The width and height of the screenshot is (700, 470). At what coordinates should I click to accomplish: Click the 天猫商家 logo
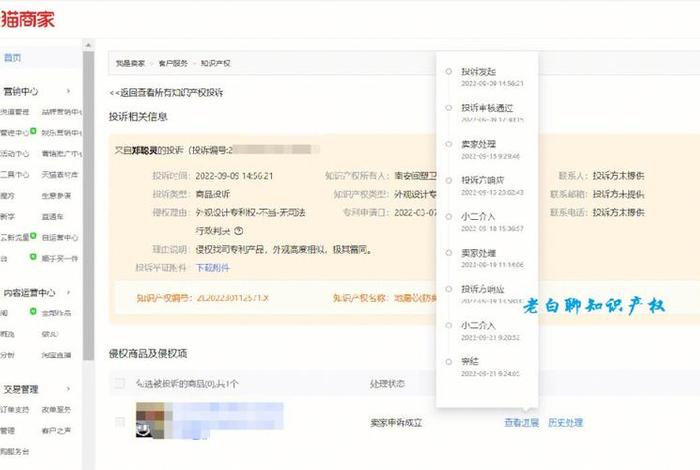coord(28,19)
